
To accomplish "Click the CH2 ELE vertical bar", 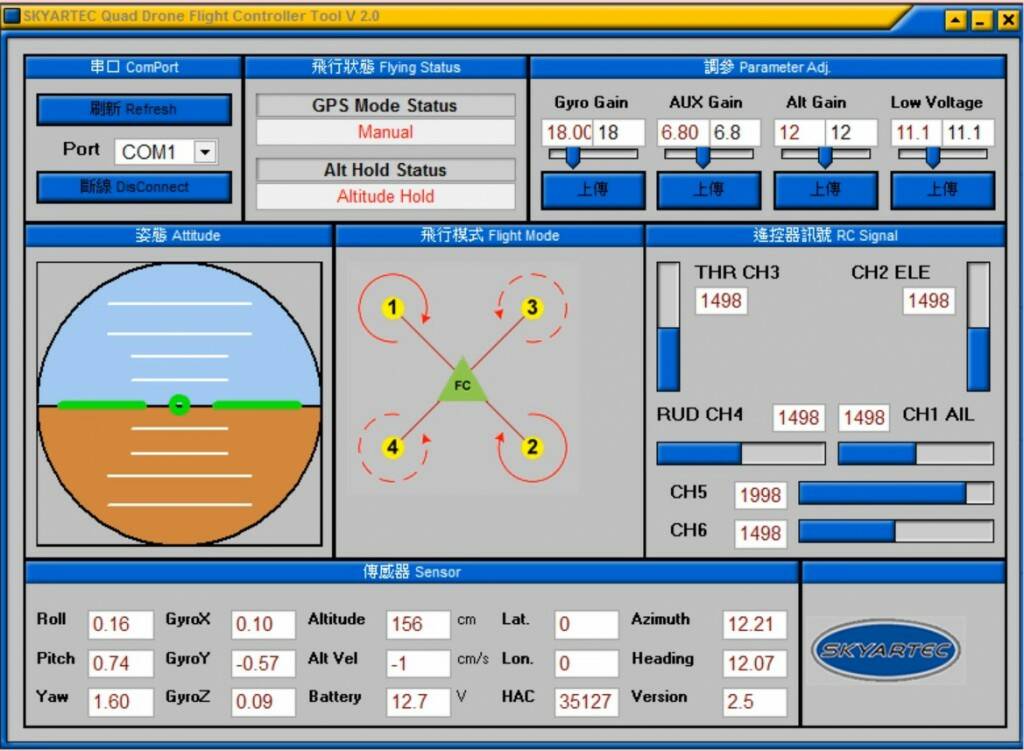I will click(978, 327).
